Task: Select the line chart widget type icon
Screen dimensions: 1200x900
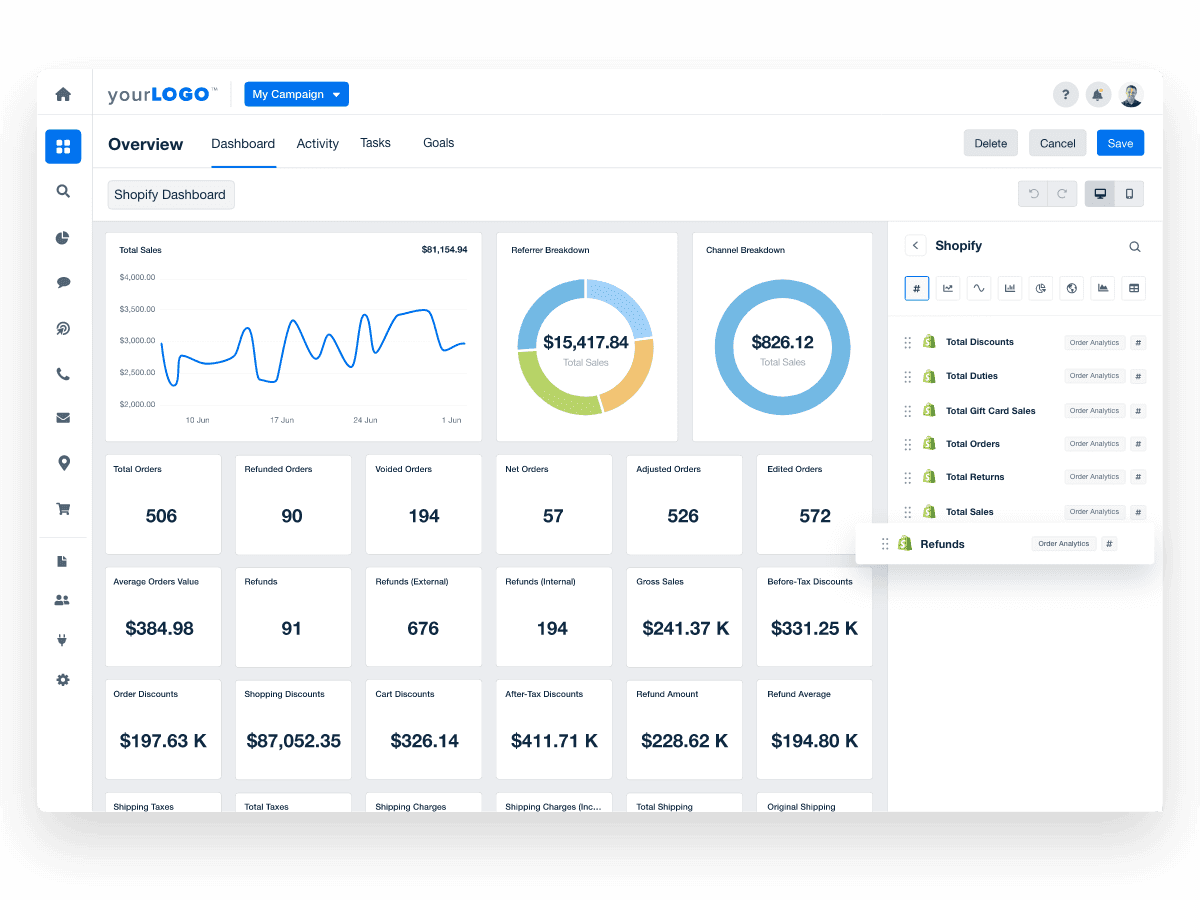Action: 948,288
